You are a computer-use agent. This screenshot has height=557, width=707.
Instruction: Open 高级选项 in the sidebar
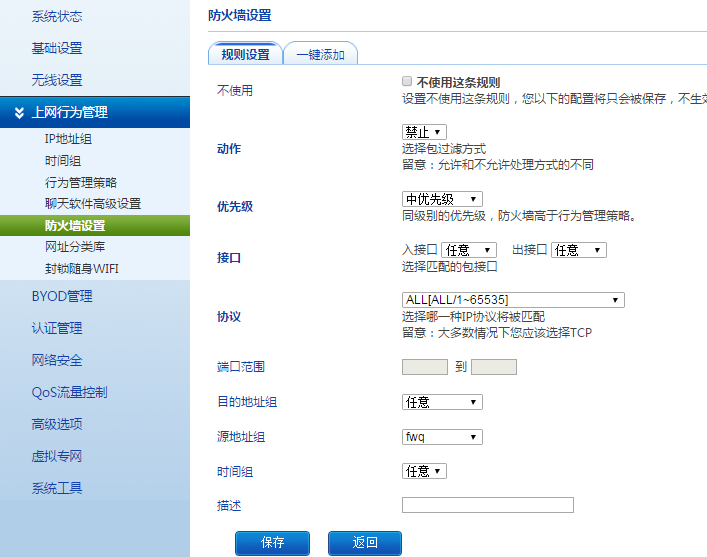(57, 424)
